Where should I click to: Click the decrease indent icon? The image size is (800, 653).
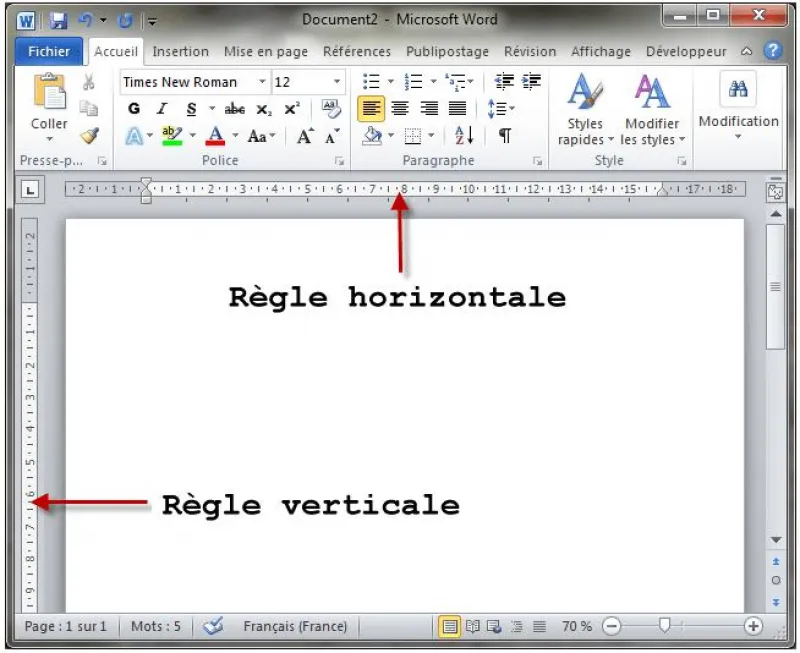coord(504,82)
